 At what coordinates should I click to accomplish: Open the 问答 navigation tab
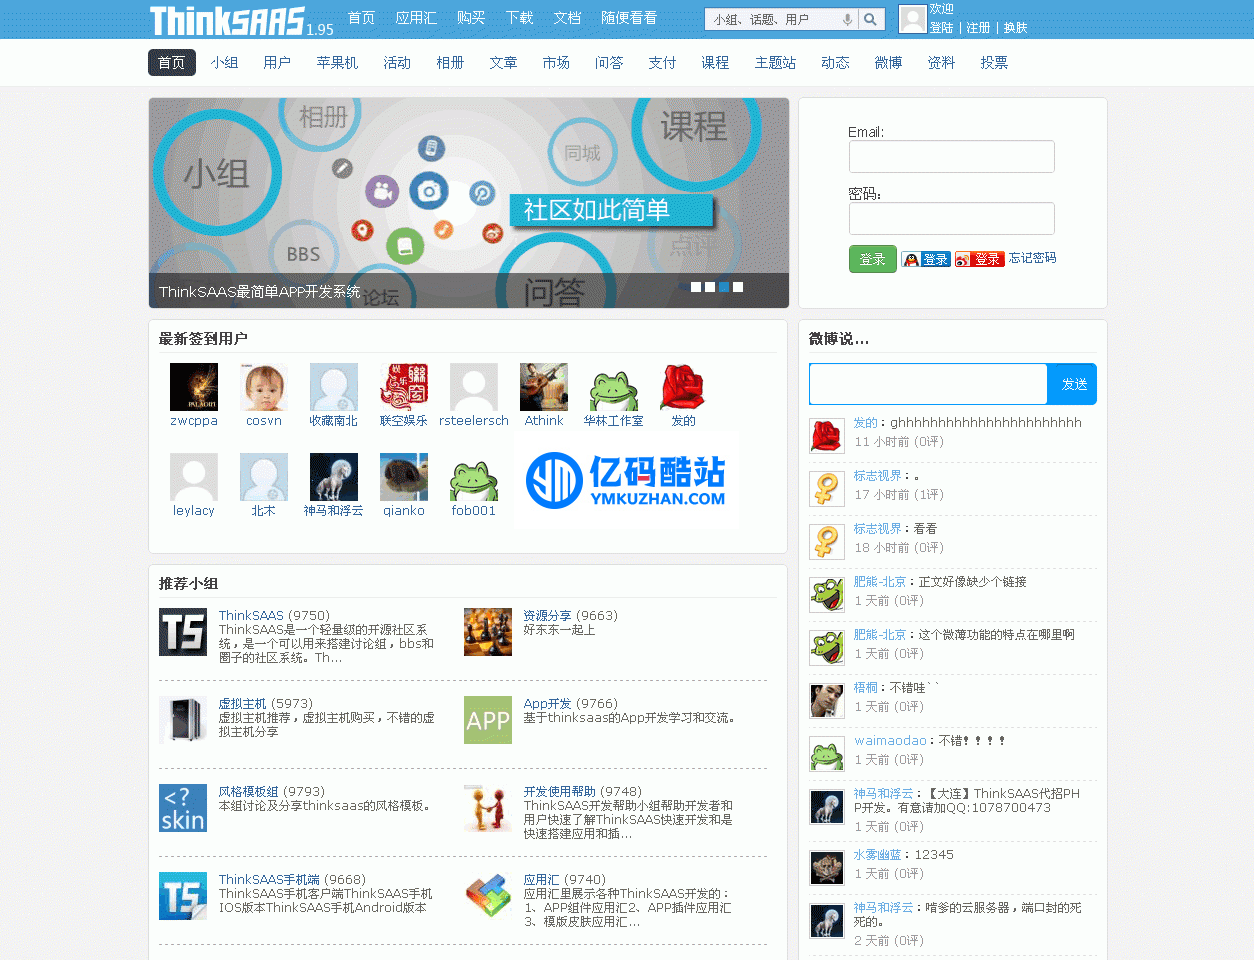[x=609, y=62]
